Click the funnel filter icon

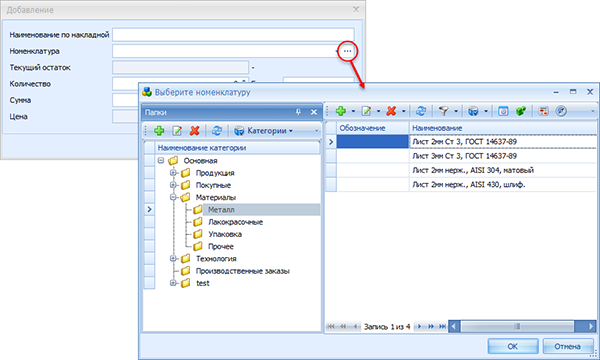pyautogui.click(x=443, y=111)
